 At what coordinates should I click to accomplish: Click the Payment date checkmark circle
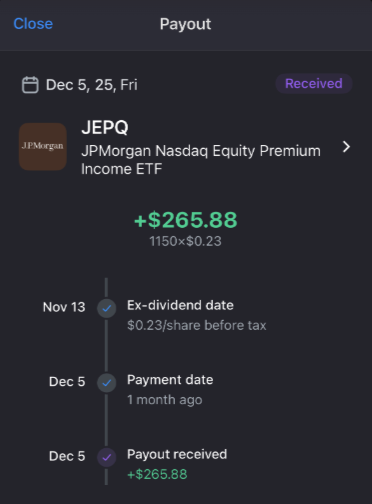click(x=107, y=383)
